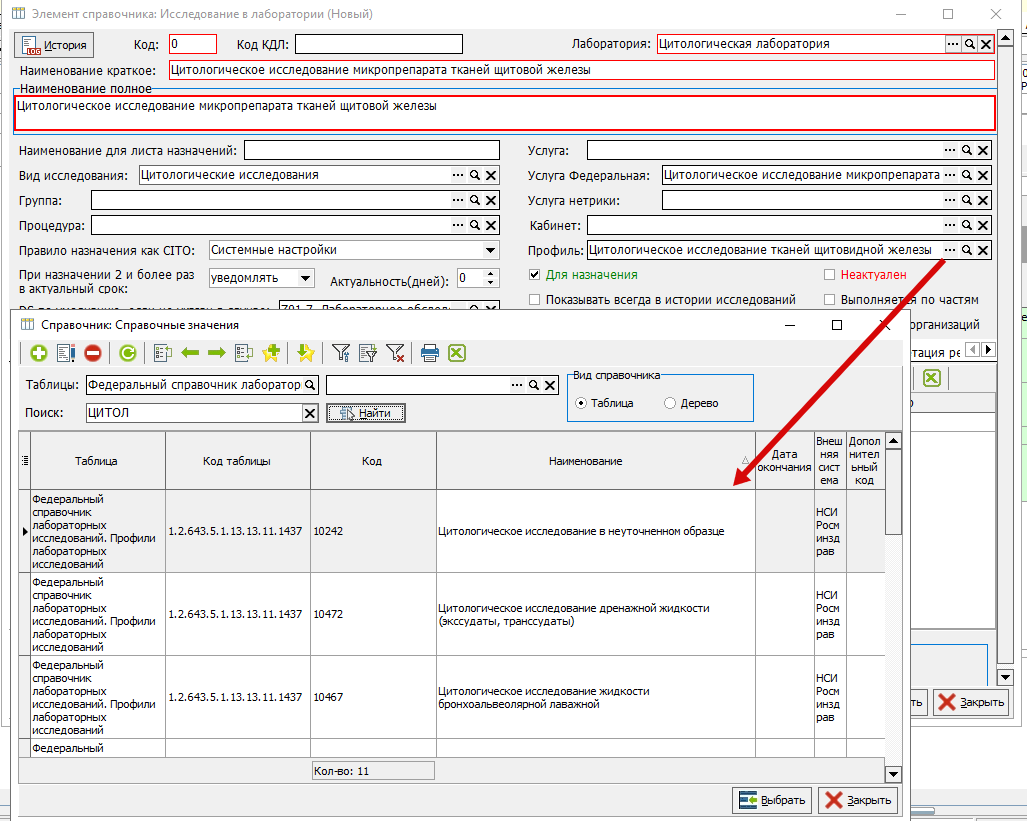Expand the 'уведомлять' combo box
This screenshot has width=1027, height=821.
[305, 278]
